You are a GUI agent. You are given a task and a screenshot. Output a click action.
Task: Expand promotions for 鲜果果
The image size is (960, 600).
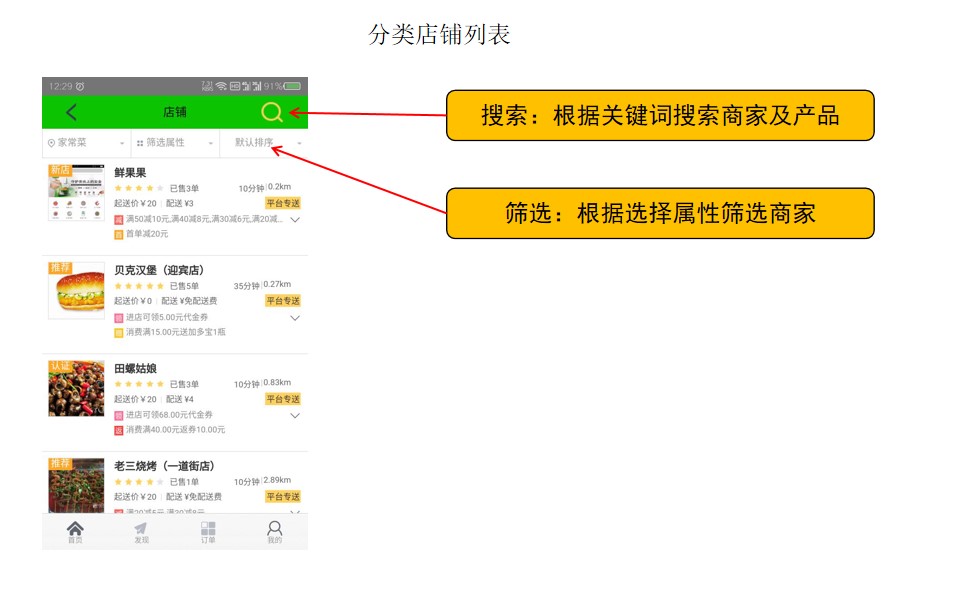[294, 219]
